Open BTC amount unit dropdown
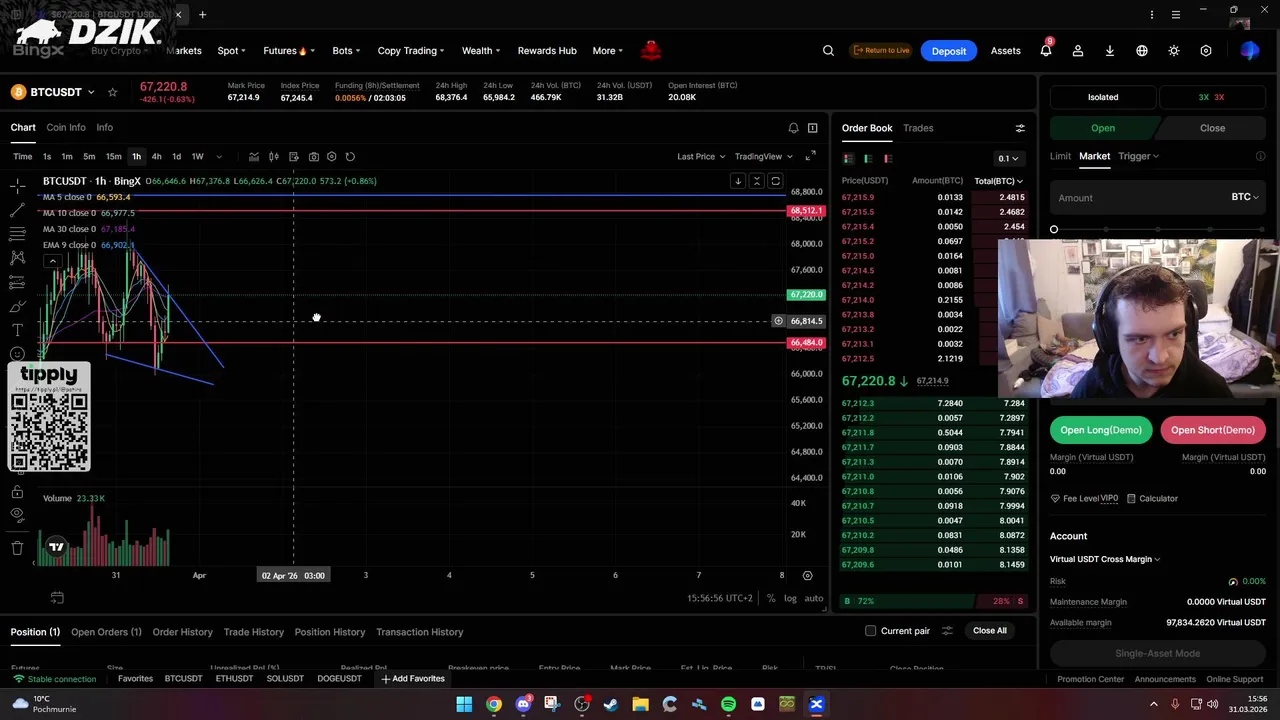The image size is (1280, 720). [1245, 197]
